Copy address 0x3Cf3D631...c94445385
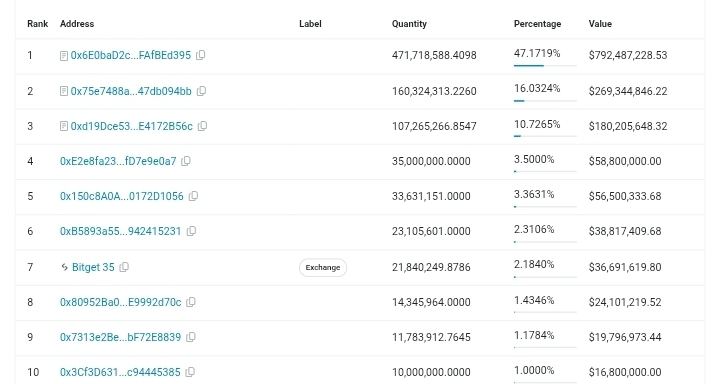This screenshot has width=720, height=384. pyautogui.click(x=190, y=372)
